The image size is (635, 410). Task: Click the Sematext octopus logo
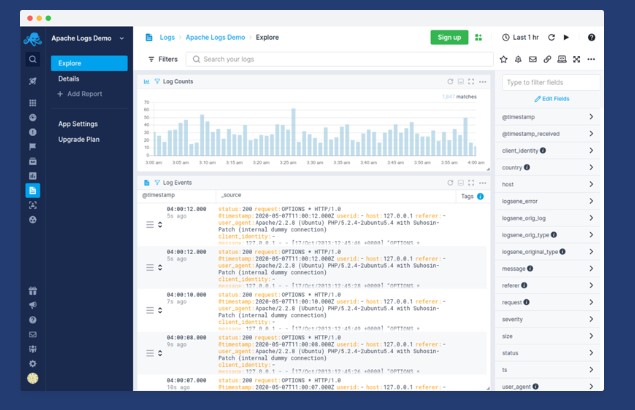33,39
